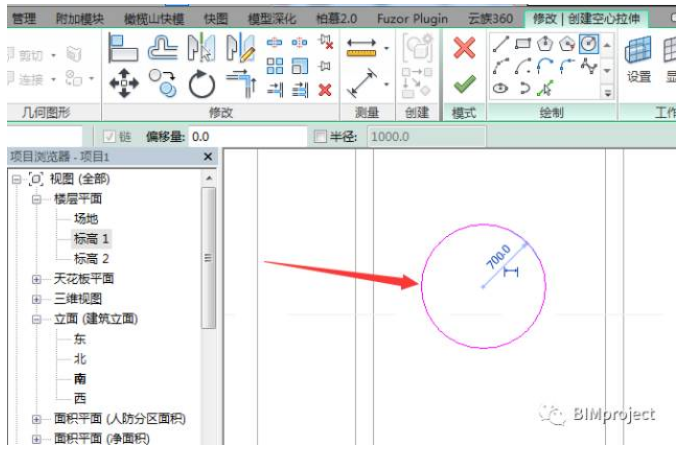Viewport: 680px width, 452px height.
Task: Collapse 视图 (全部) tree node
Action: click(x=16, y=179)
